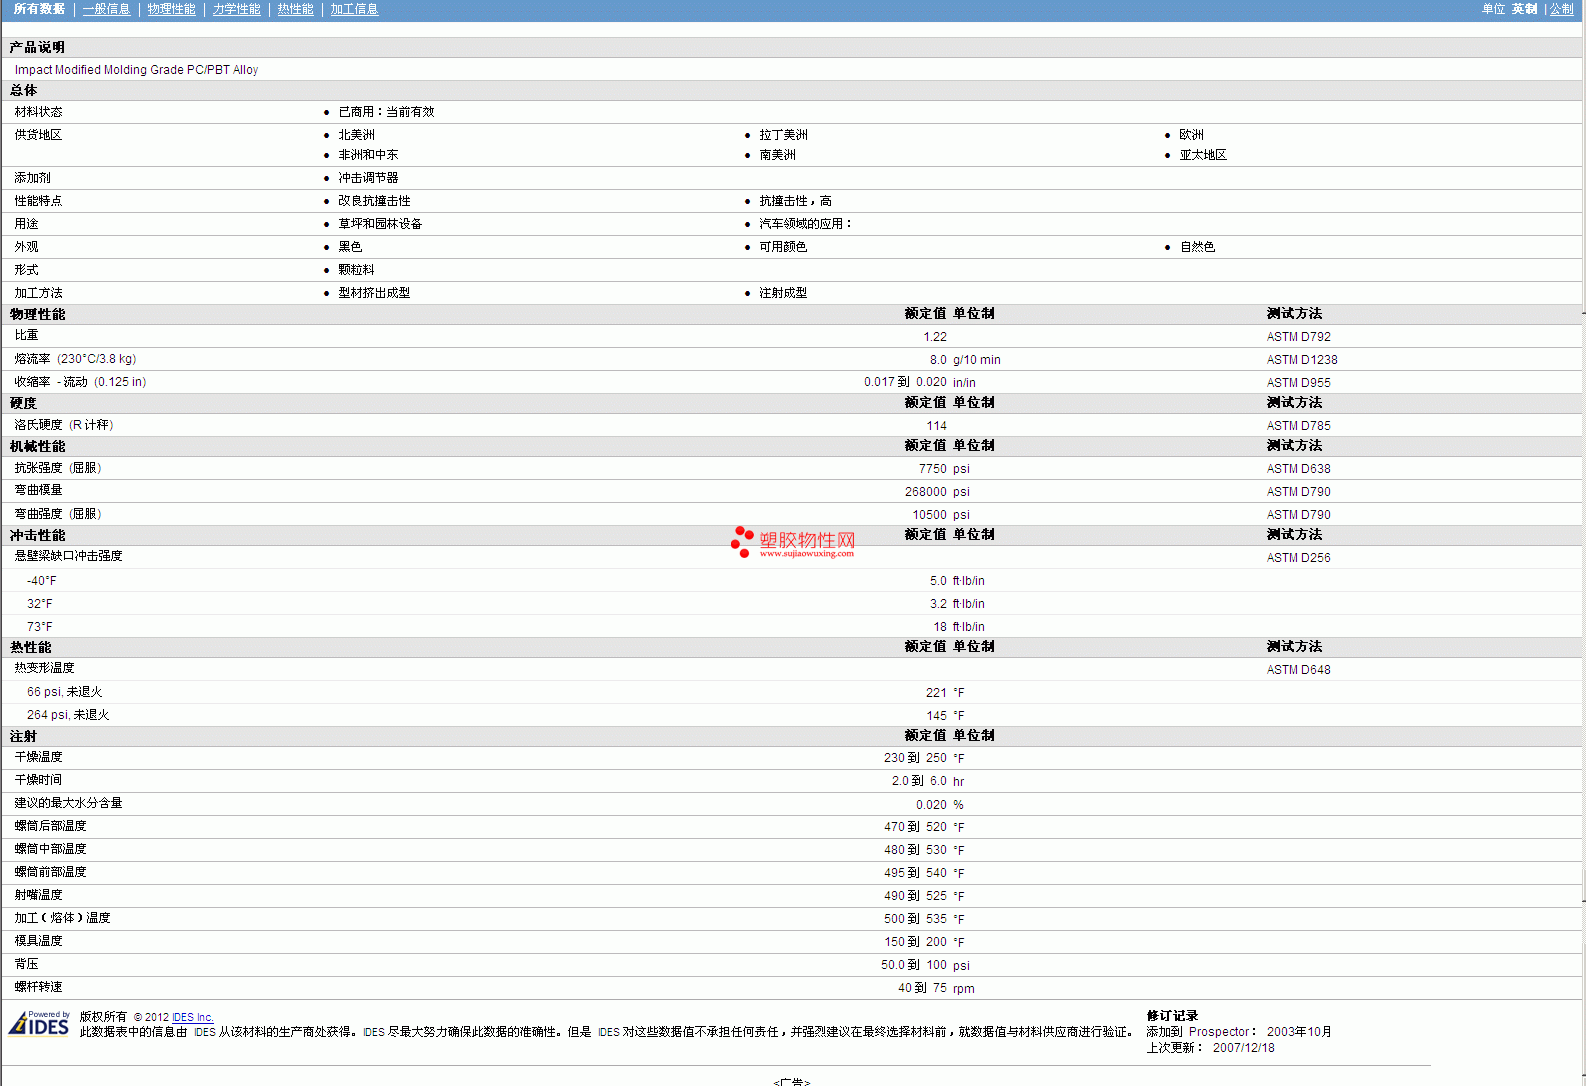1586x1086 pixels.
Task: Go to the 物理性能 tab
Action: (x=171, y=9)
